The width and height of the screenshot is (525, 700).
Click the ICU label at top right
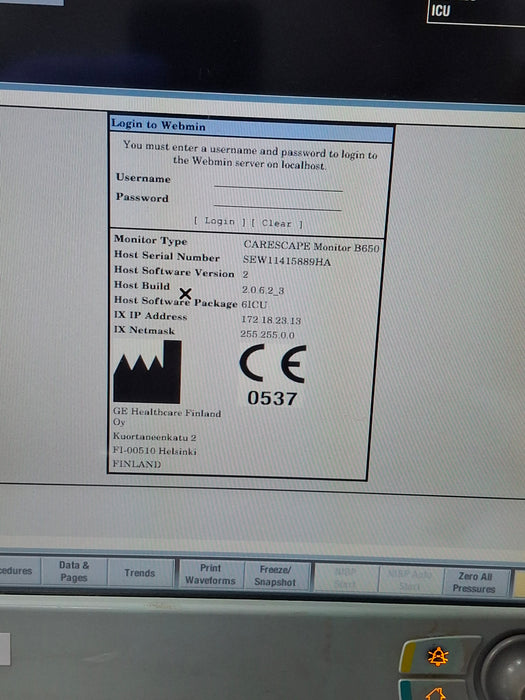coord(441,10)
